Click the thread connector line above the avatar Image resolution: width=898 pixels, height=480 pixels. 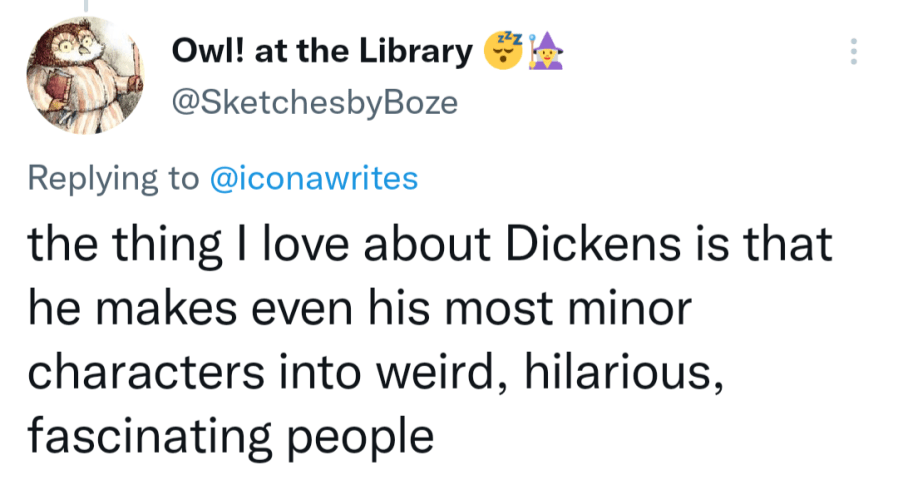pos(85,6)
